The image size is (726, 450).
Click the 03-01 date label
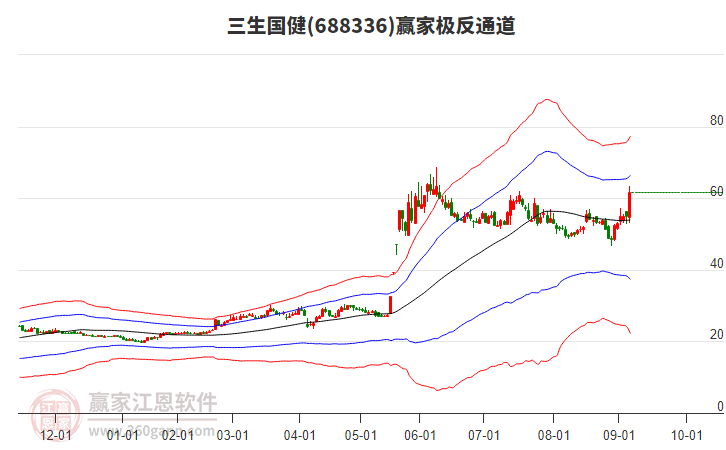pos(232,436)
